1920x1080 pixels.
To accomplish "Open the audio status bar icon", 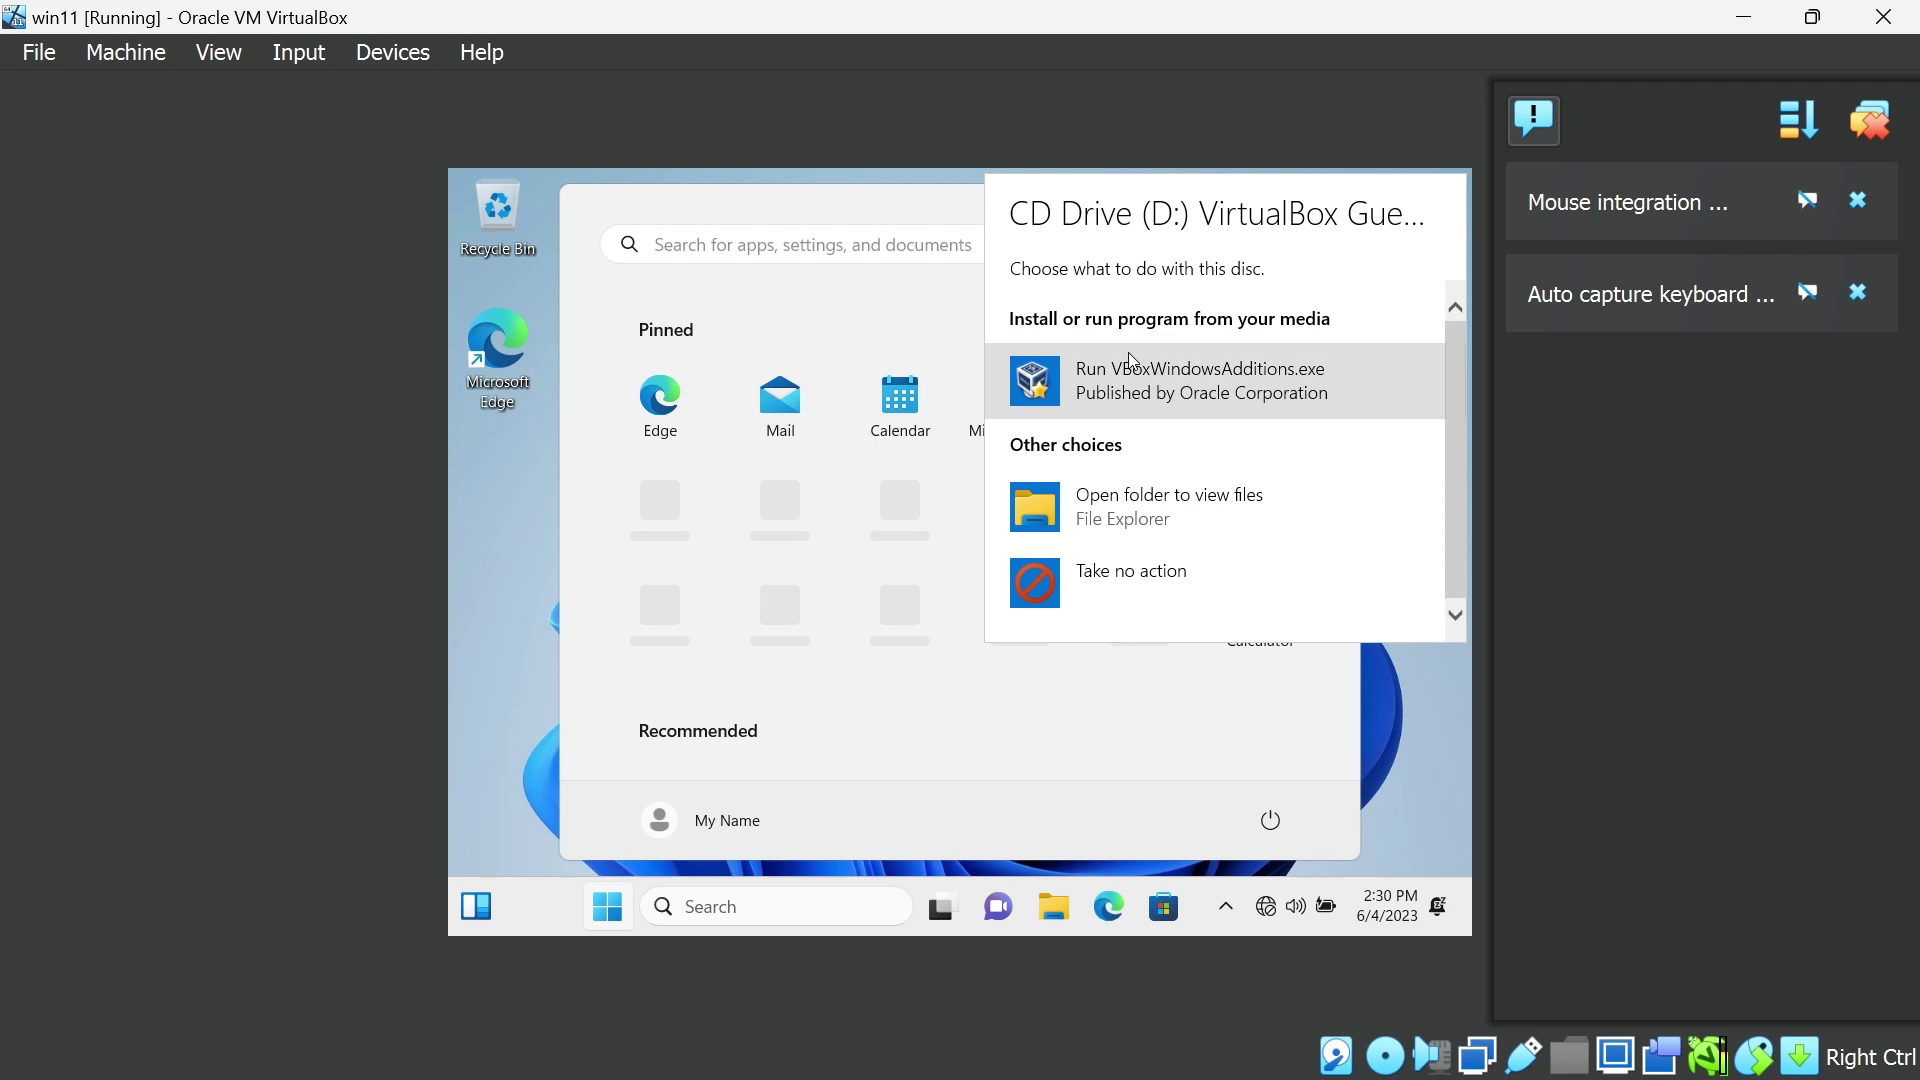I will point(1431,1056).
